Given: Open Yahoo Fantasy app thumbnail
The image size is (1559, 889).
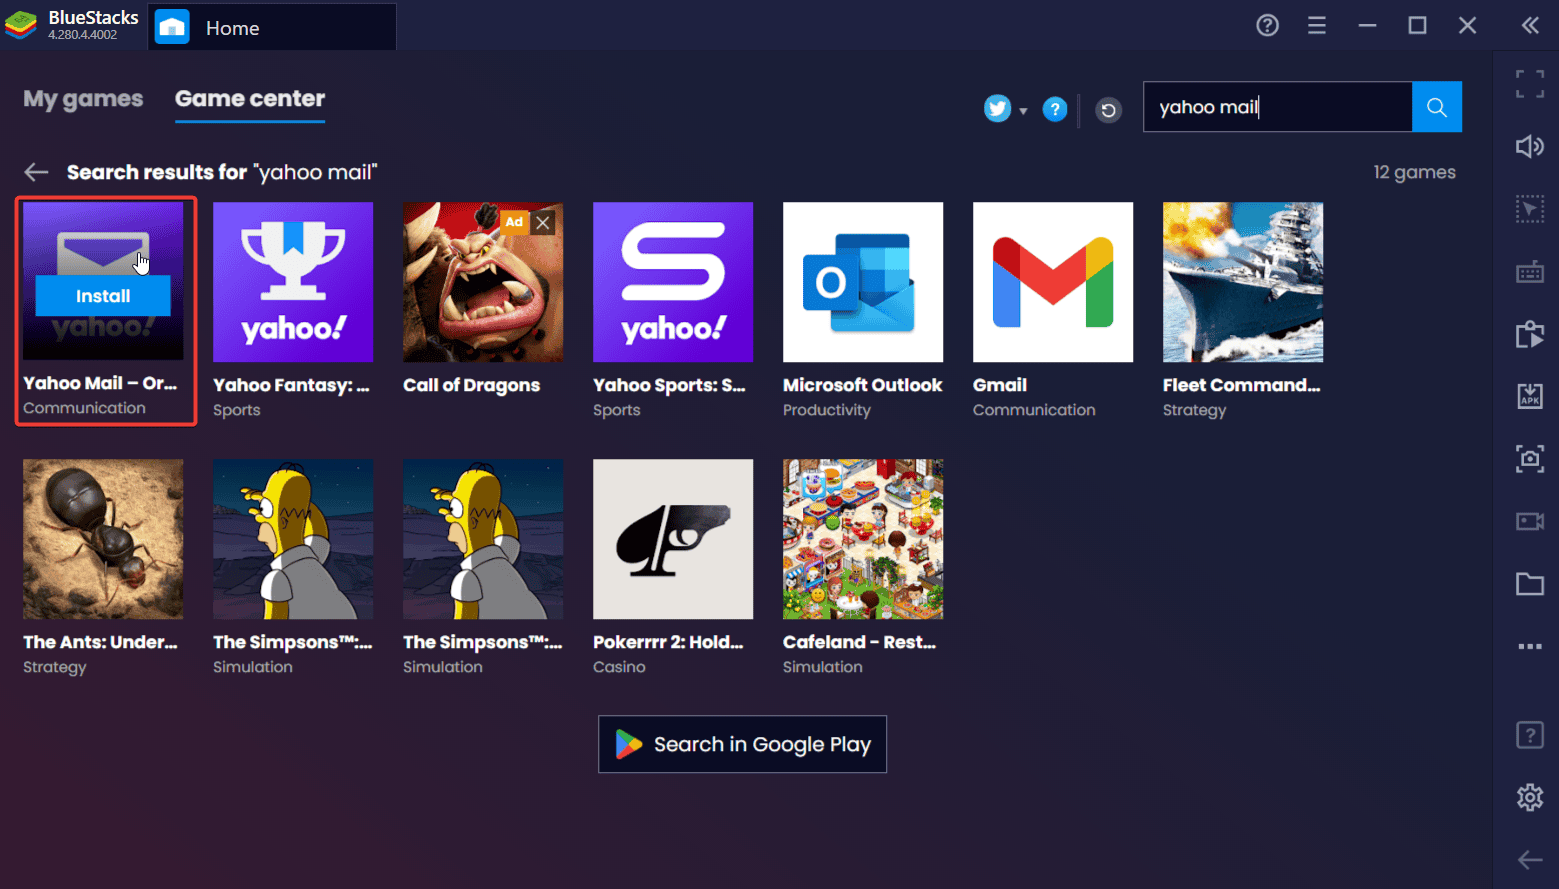Looking at the screenshot, I should 293,282.
